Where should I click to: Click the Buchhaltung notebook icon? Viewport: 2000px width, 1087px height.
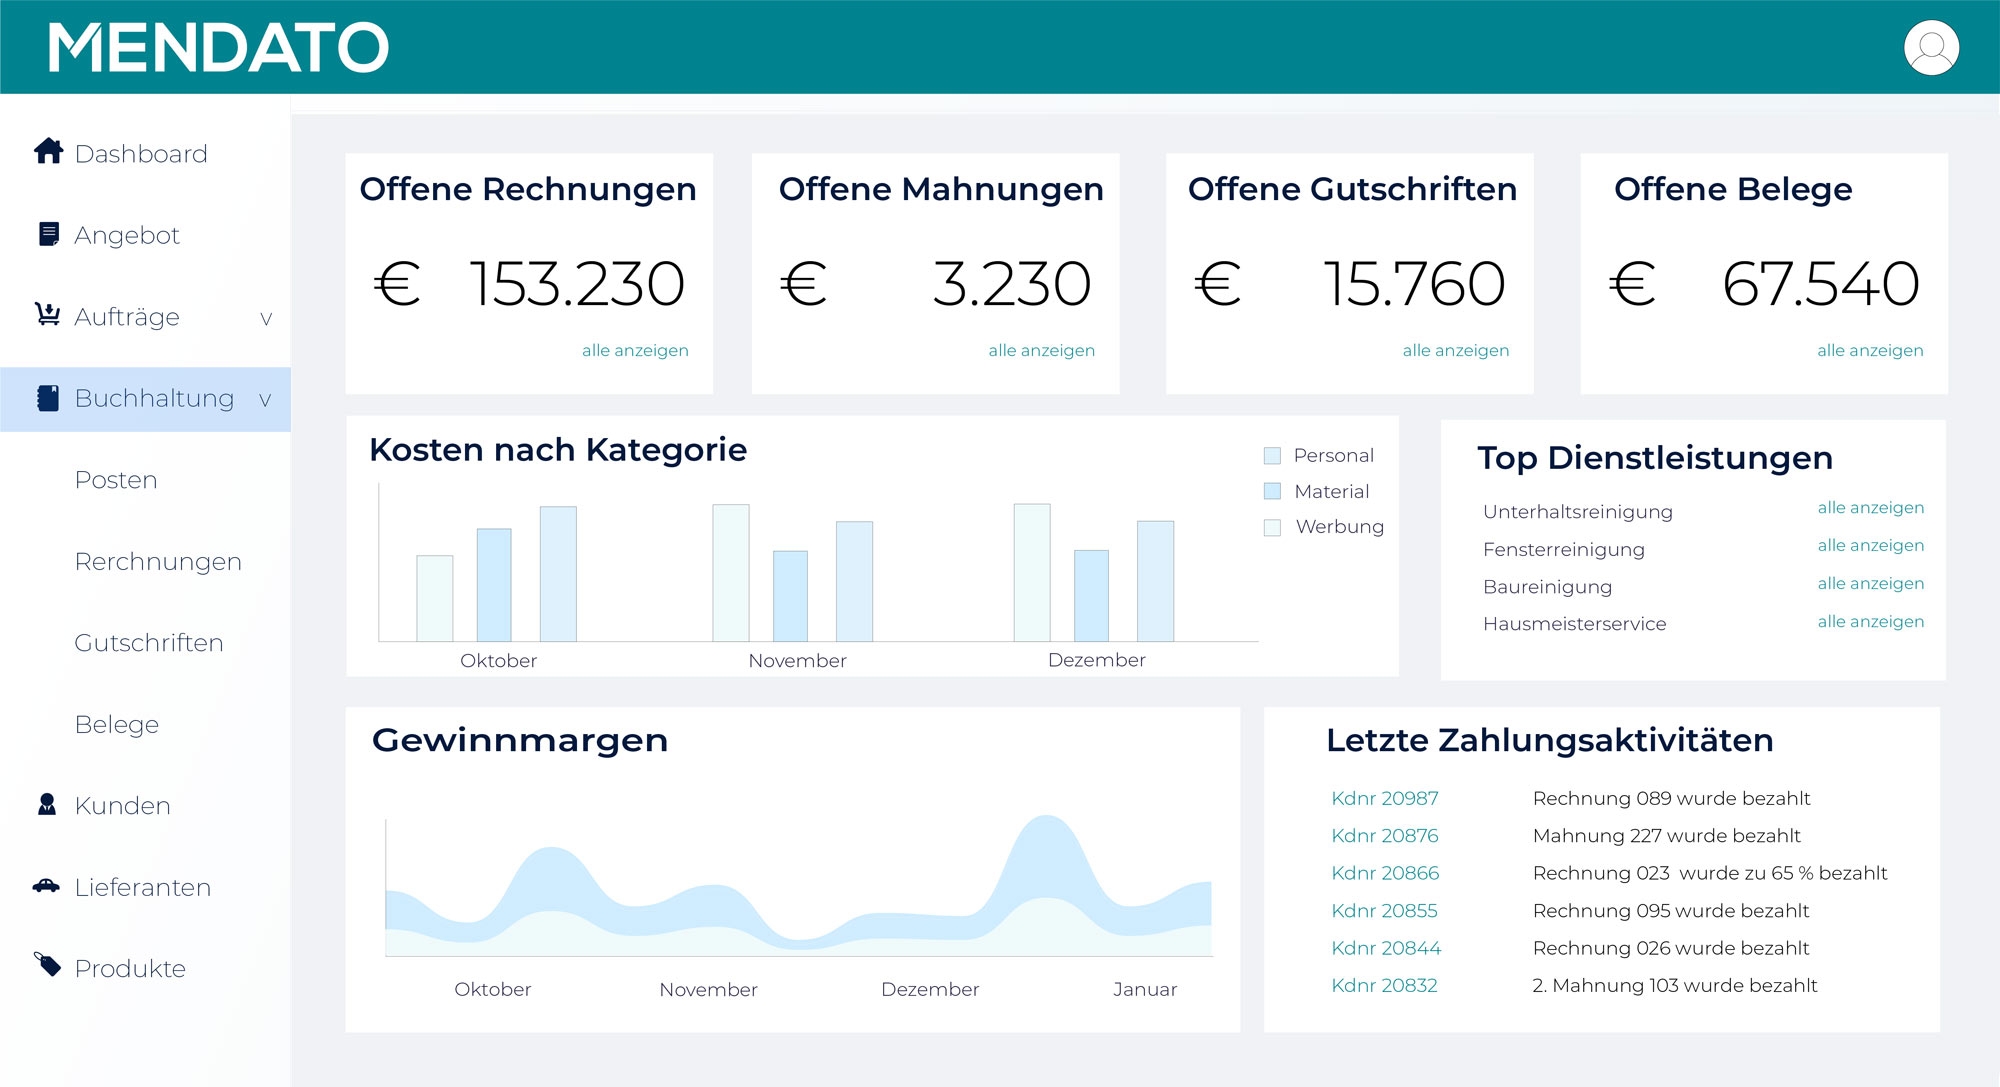pos(48,398)
